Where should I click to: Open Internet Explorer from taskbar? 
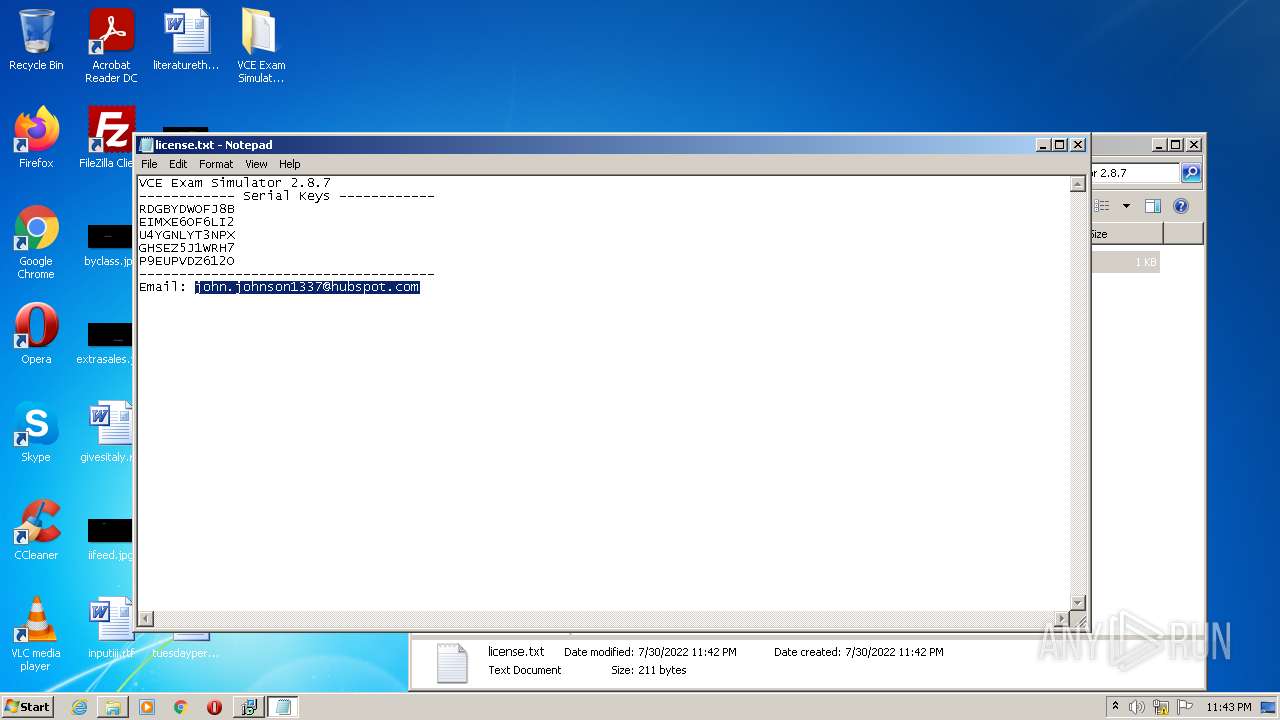[x=79, y=707]
